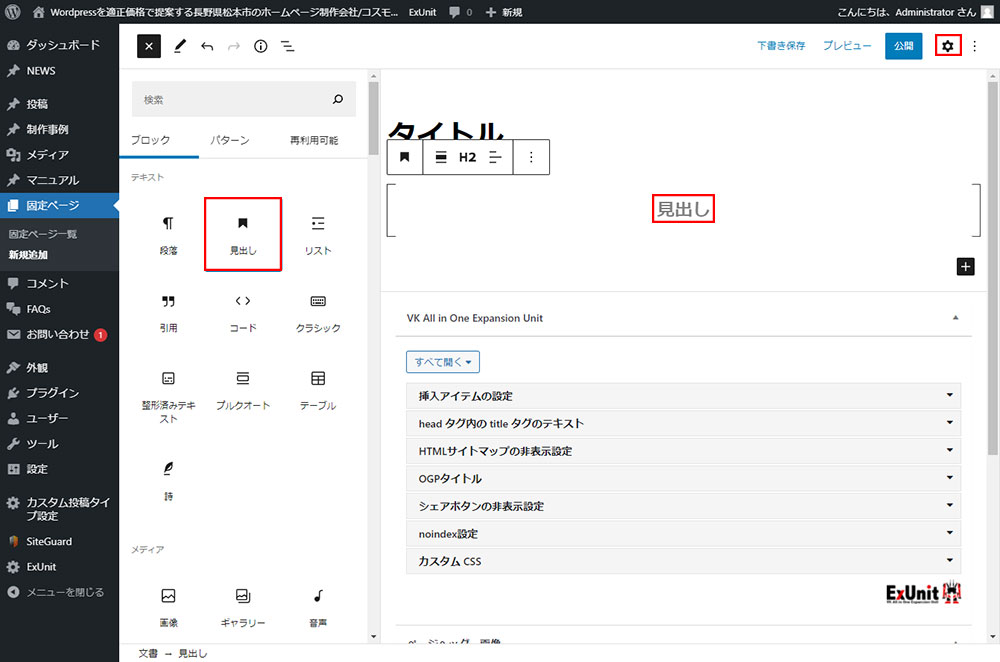Click the settings gear icon in top bar

pos(947,46)
